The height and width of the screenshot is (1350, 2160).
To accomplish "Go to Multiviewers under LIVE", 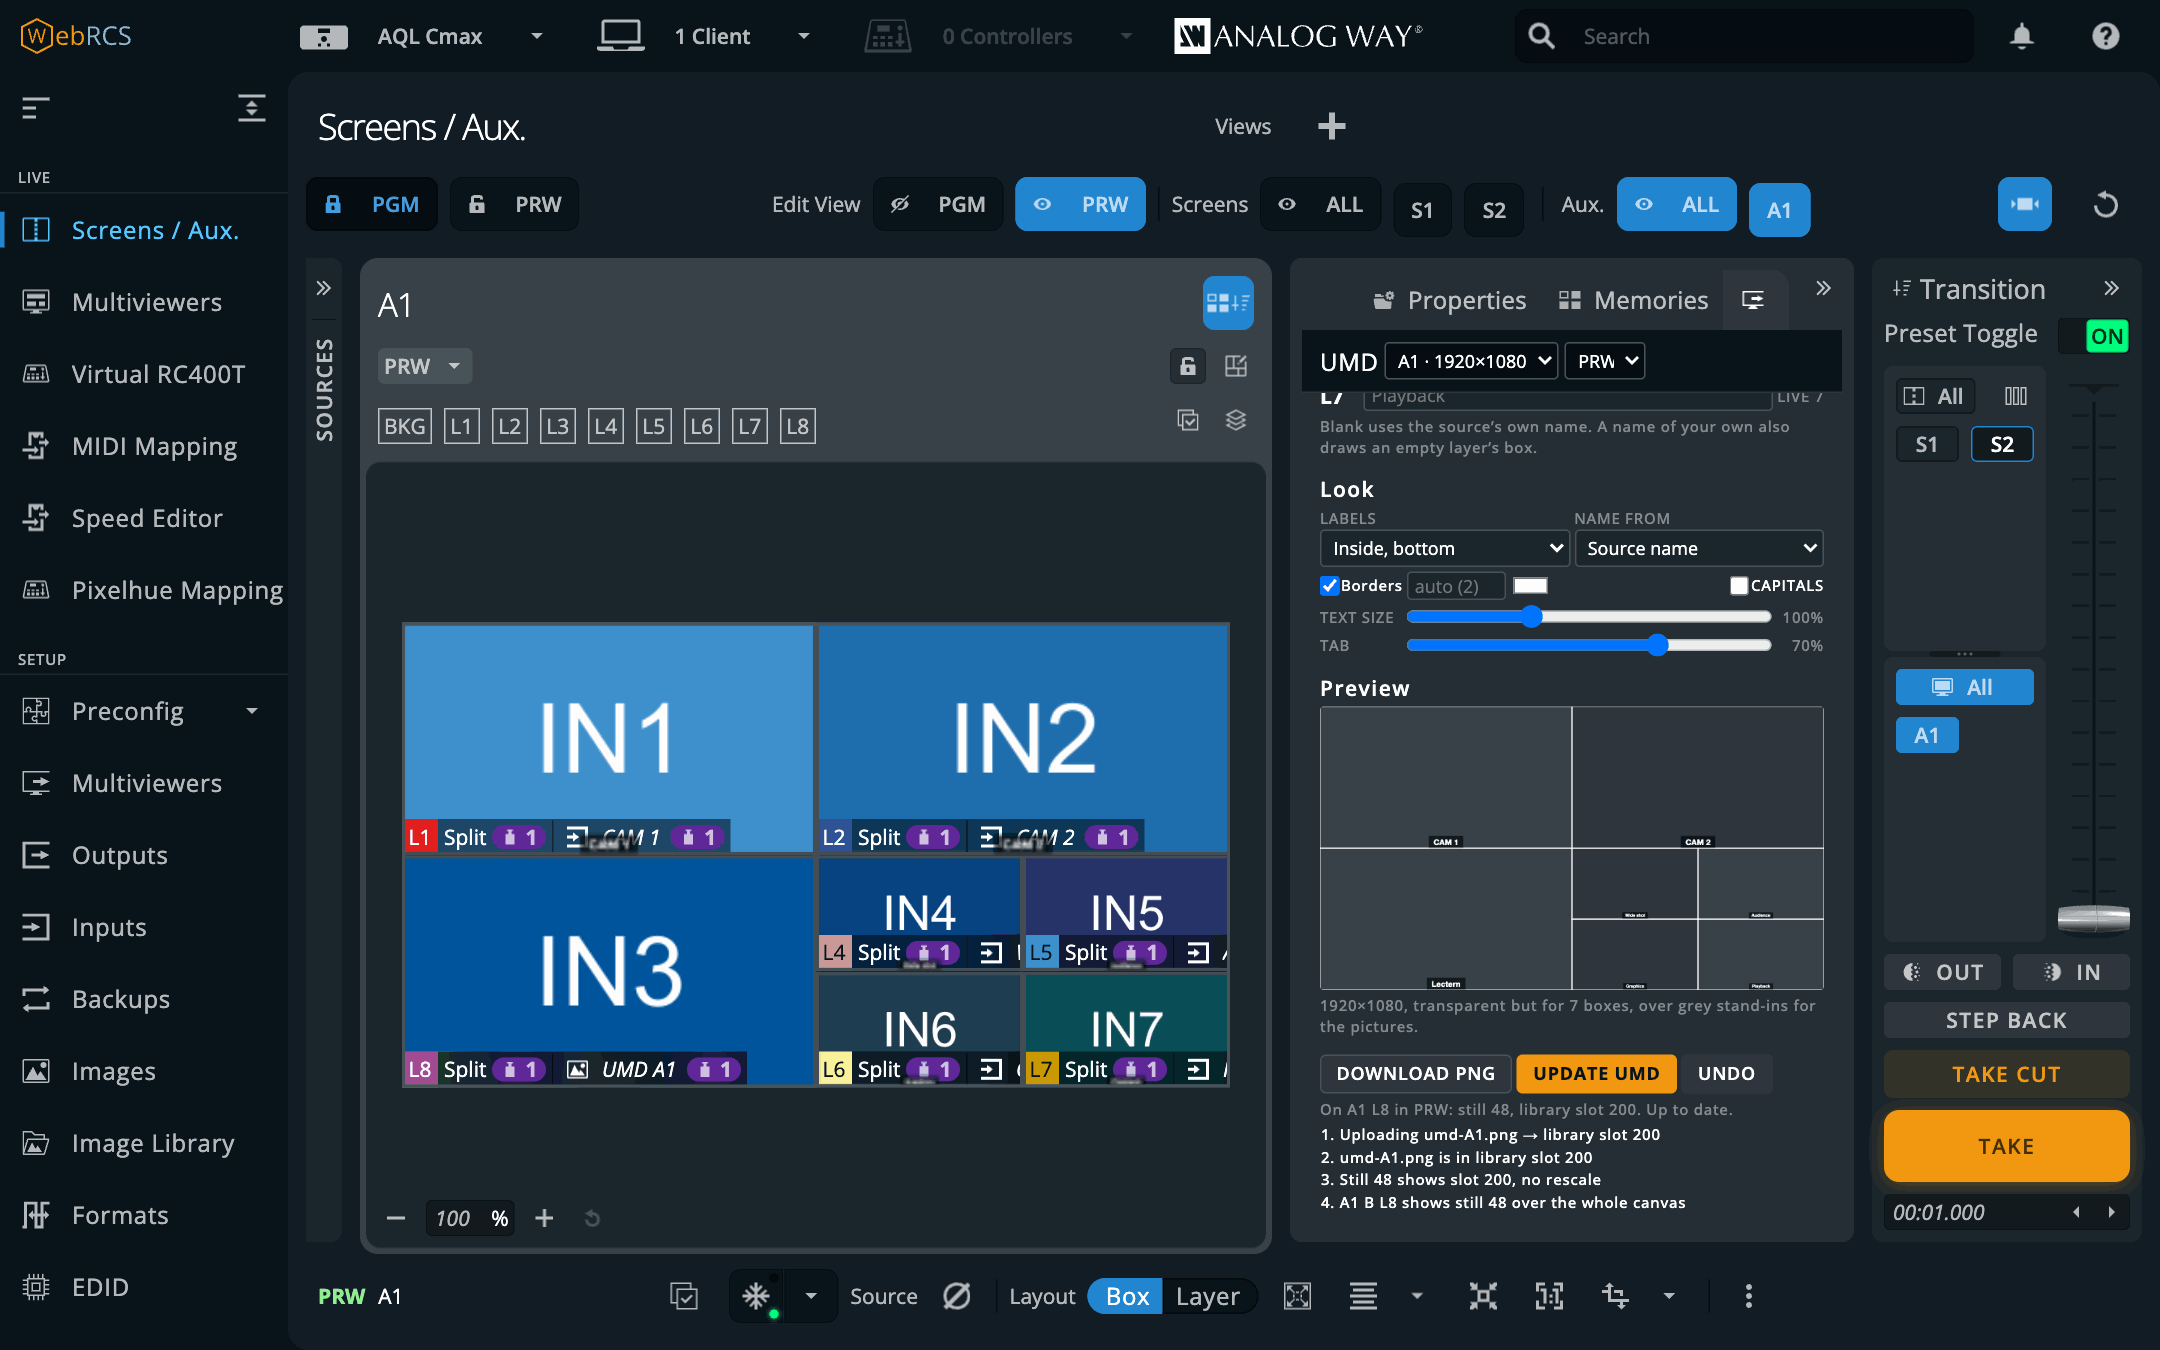I will click(x=145, y=302).
